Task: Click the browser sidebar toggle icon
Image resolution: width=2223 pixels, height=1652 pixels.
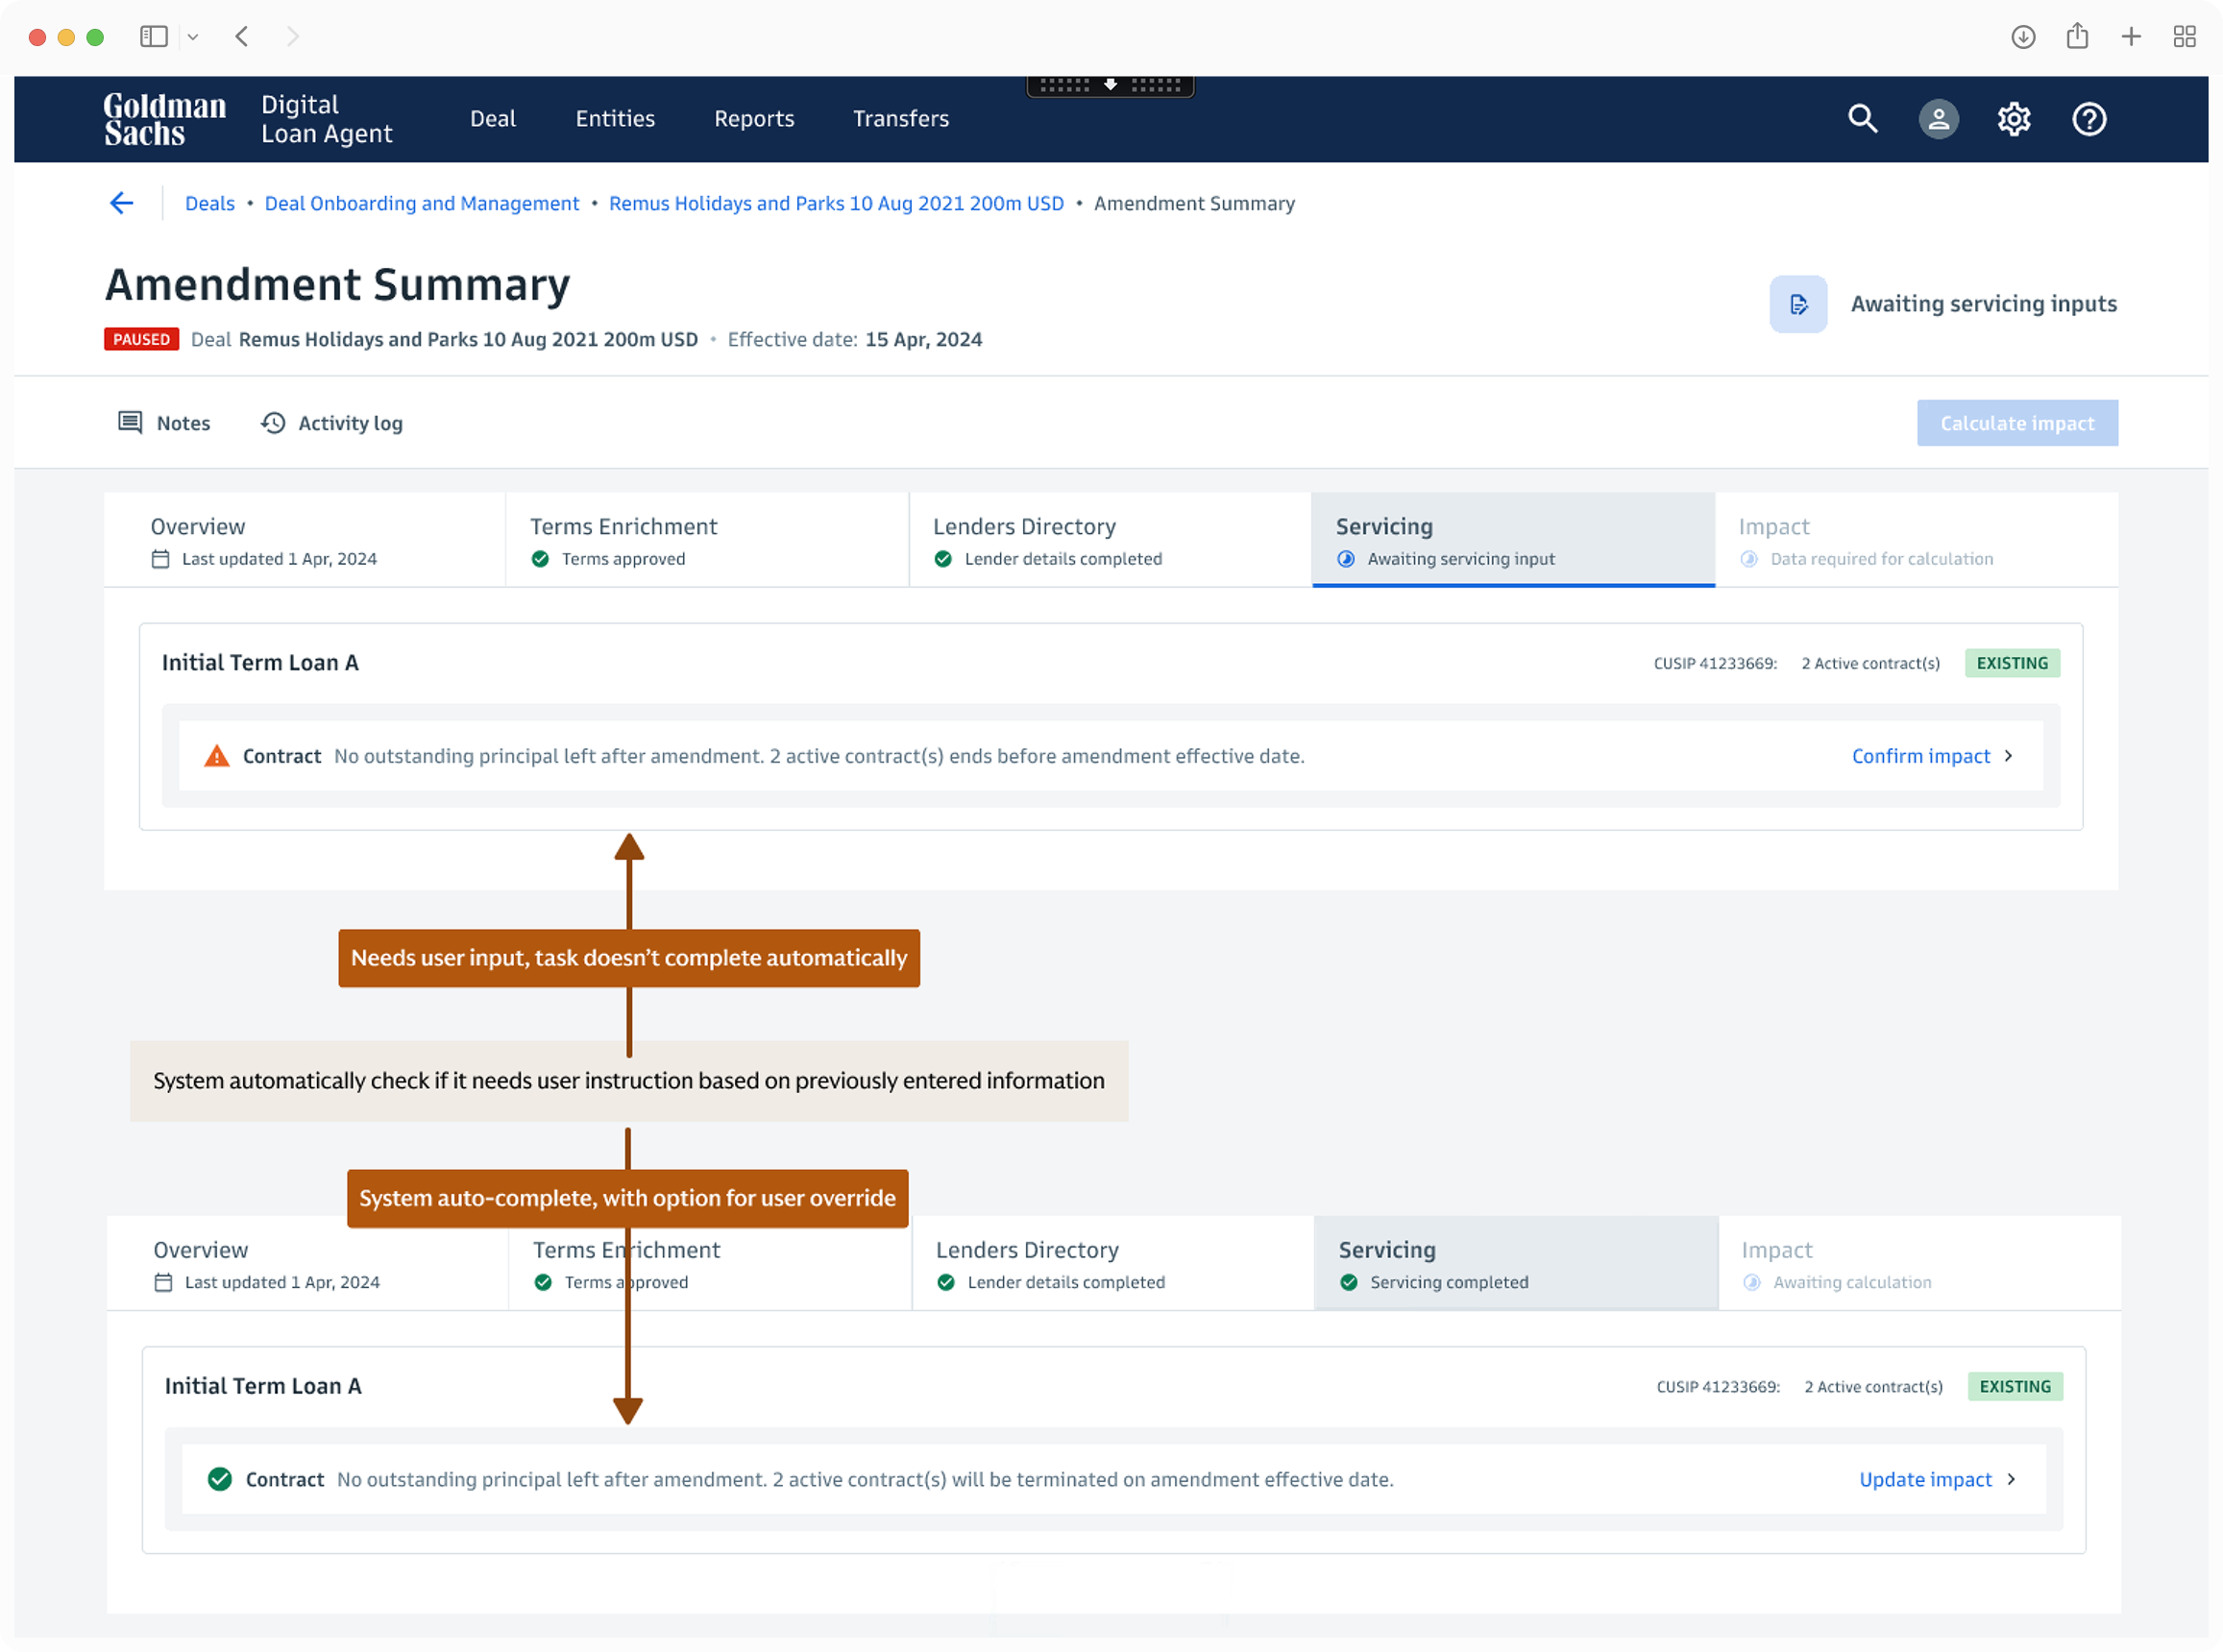Action: point(153,37)
